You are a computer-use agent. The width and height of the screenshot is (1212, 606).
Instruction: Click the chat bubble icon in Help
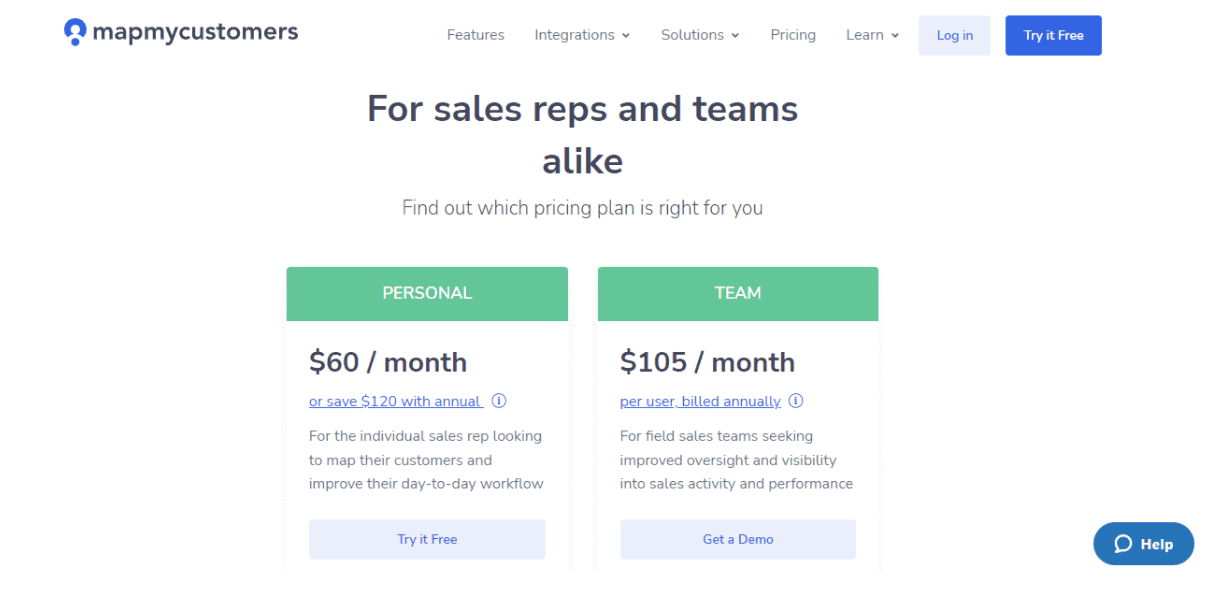pyautogui.click(x=1123, y=544)
